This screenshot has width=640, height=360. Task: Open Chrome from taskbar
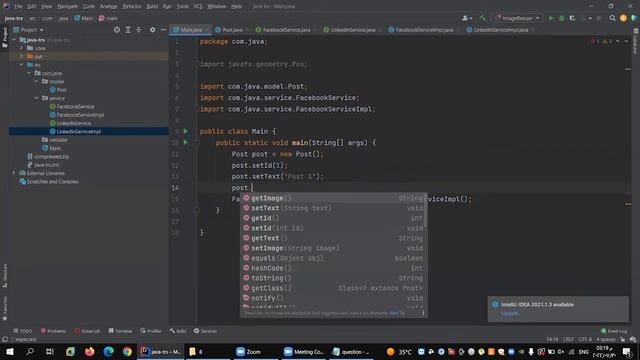coord(127,351)
